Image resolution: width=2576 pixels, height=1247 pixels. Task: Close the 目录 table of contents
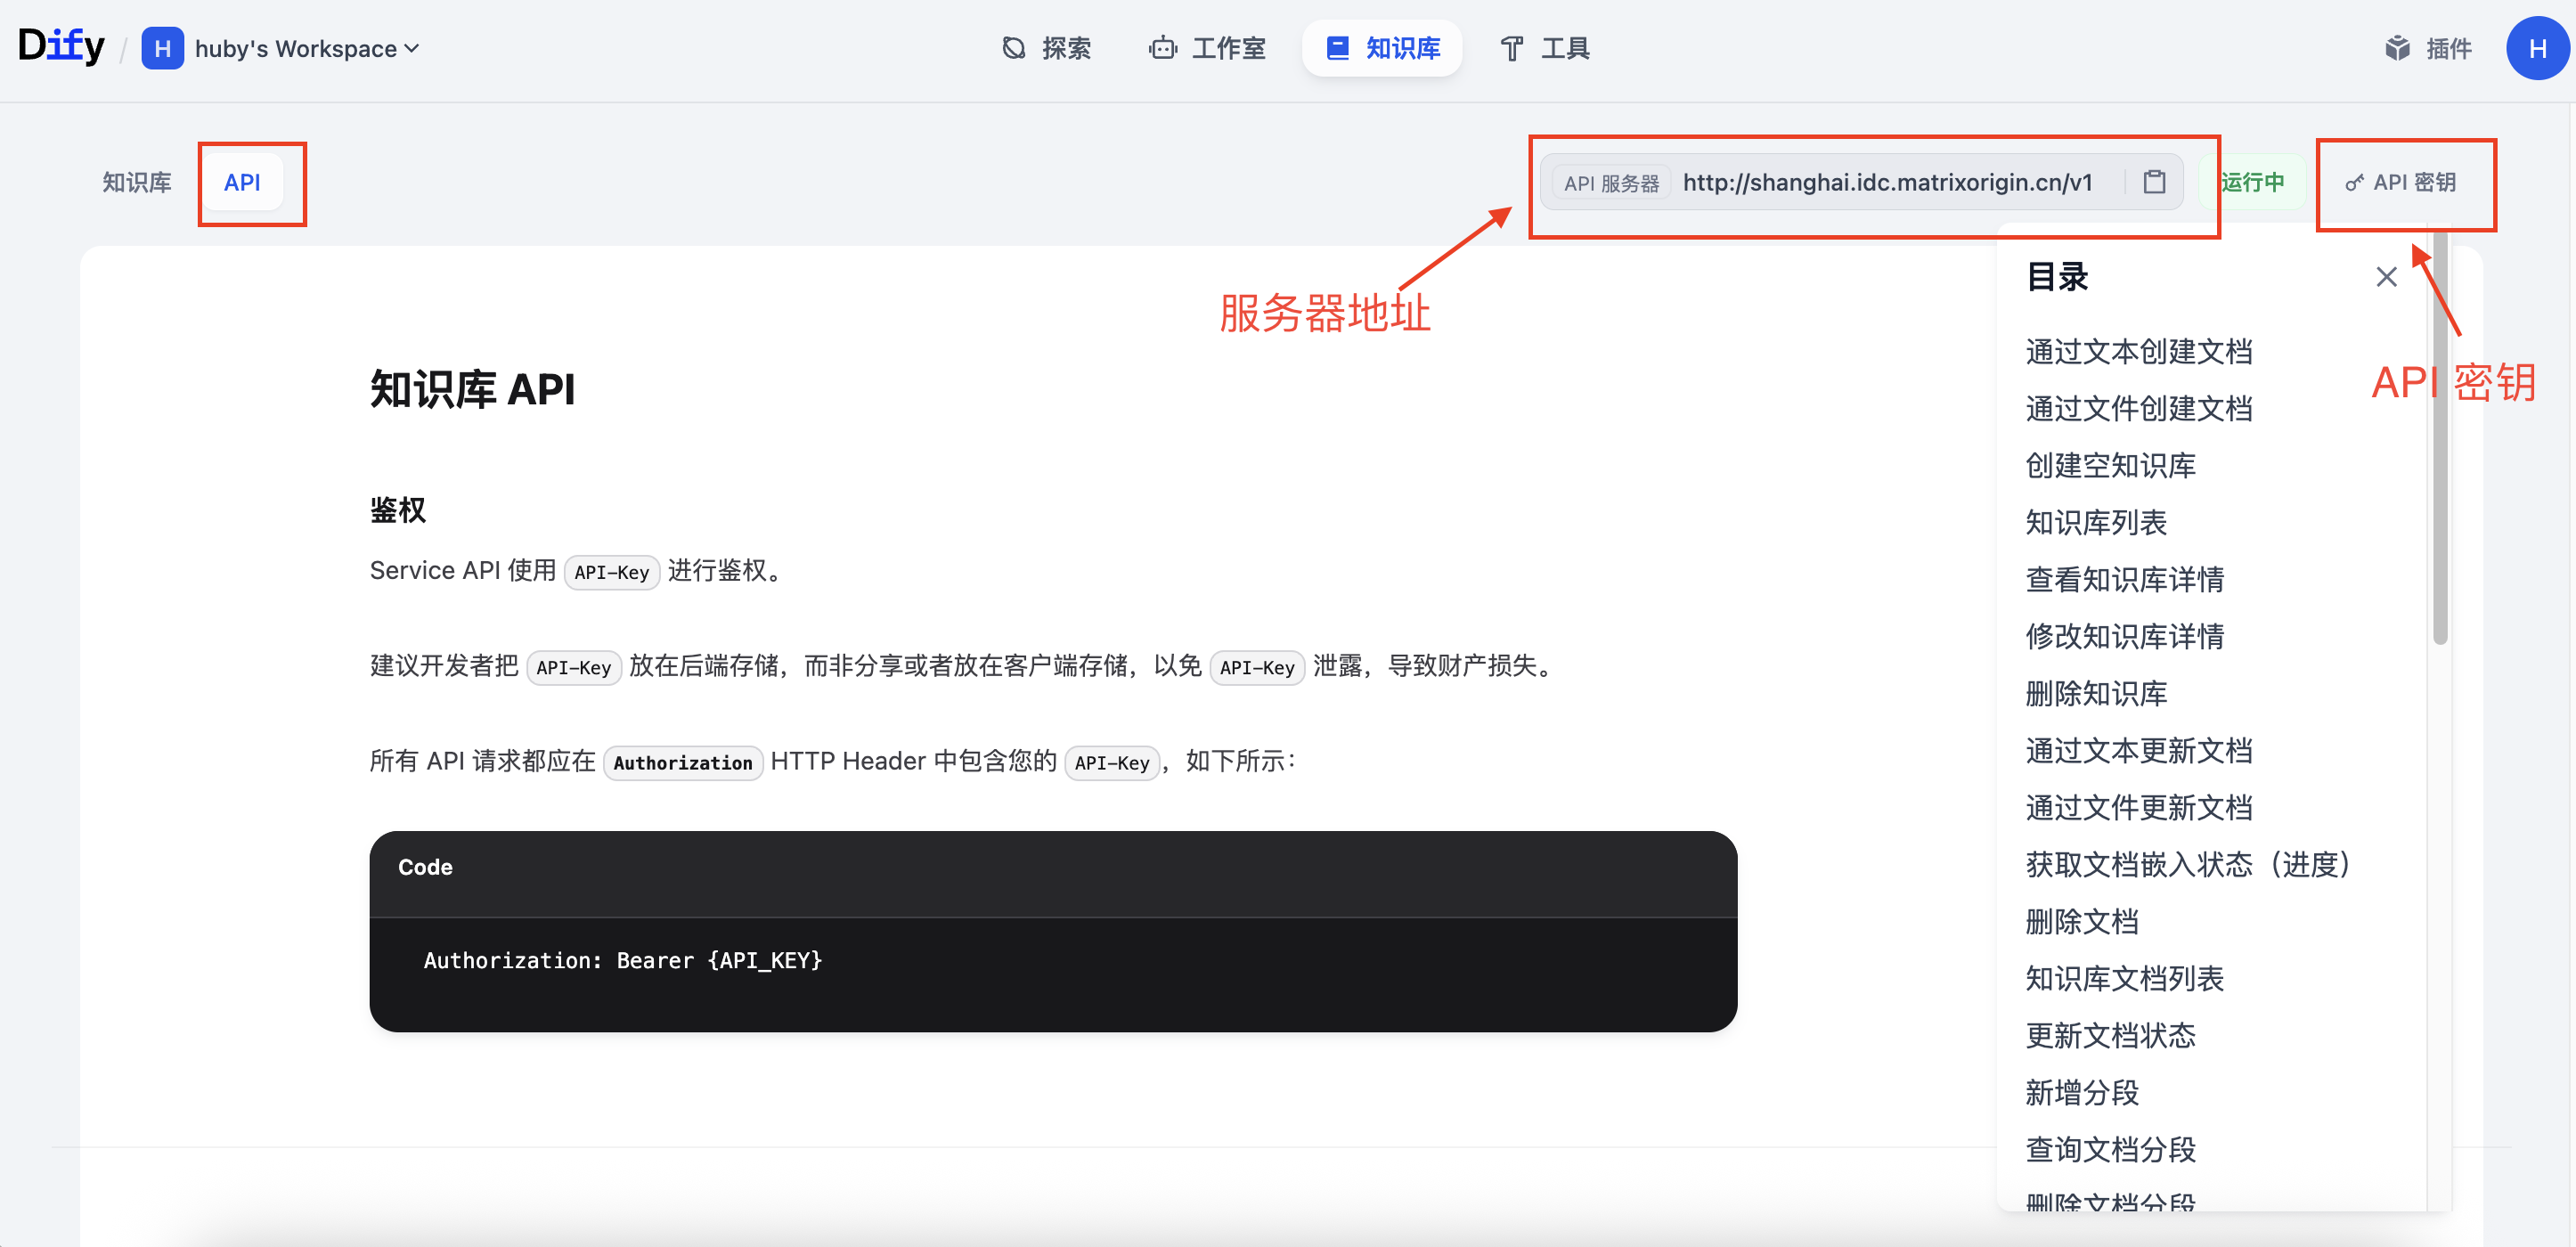tap(2386, 277)
